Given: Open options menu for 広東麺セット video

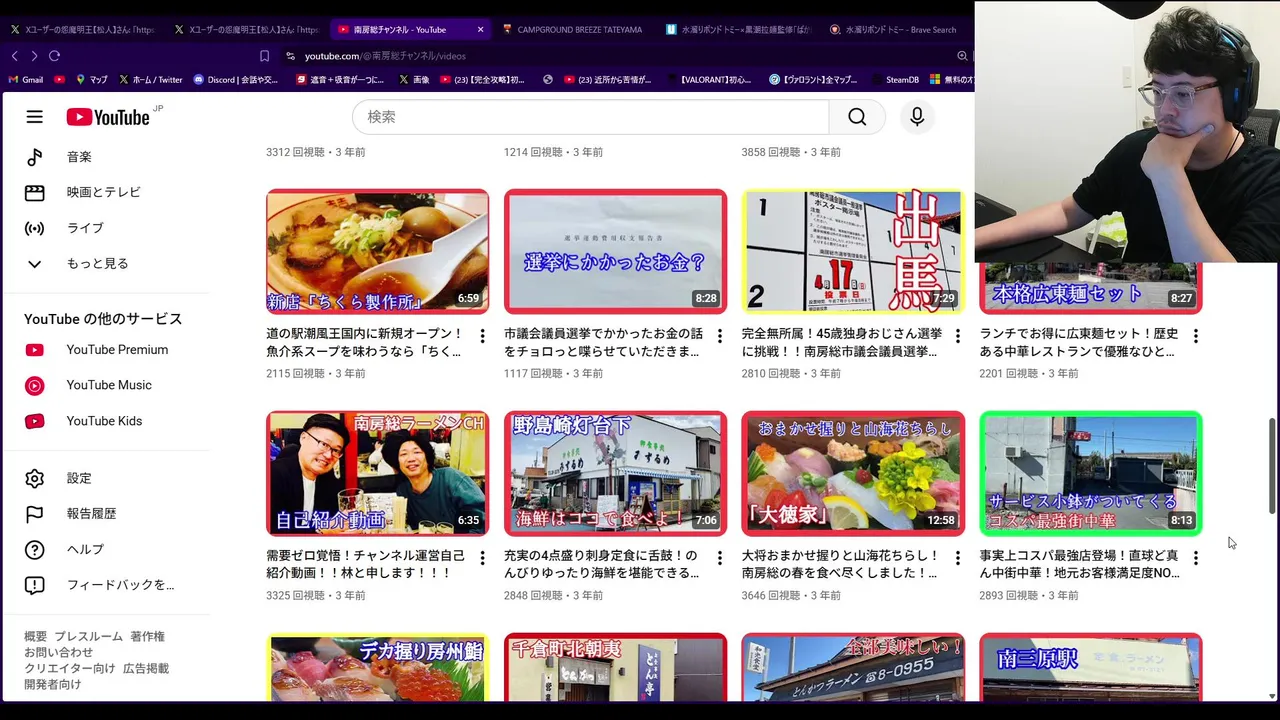Looking at the screenshot, I should (x=1196, y=336).
